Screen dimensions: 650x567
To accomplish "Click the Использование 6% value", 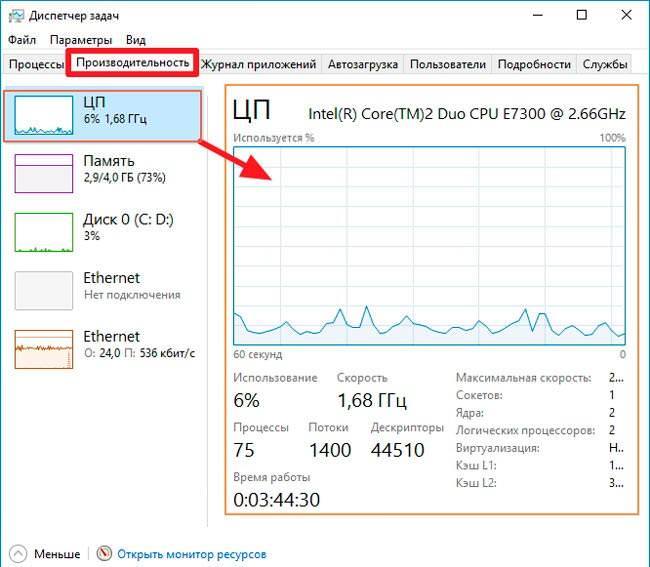I will pos(246,400).
